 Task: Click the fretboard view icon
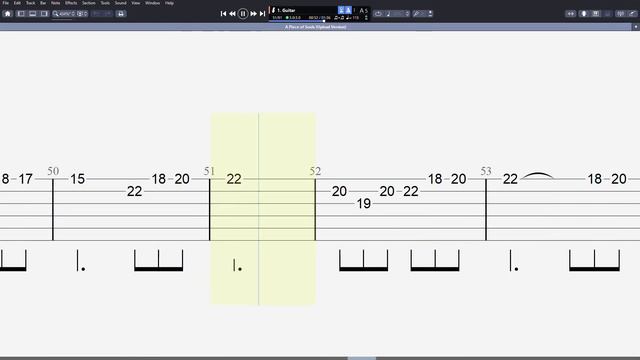click(584, 14)
